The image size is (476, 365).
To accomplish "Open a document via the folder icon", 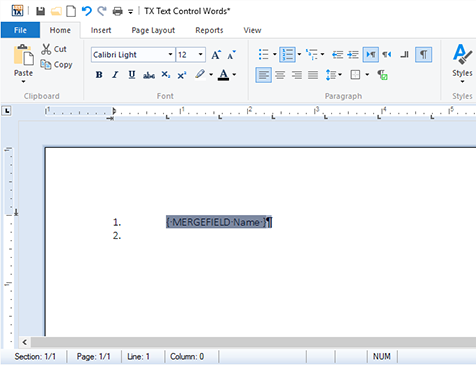I will (56, 11).
